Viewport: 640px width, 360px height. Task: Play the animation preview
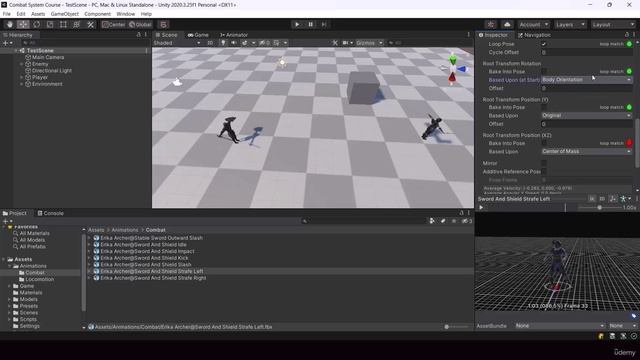[481, 207]
